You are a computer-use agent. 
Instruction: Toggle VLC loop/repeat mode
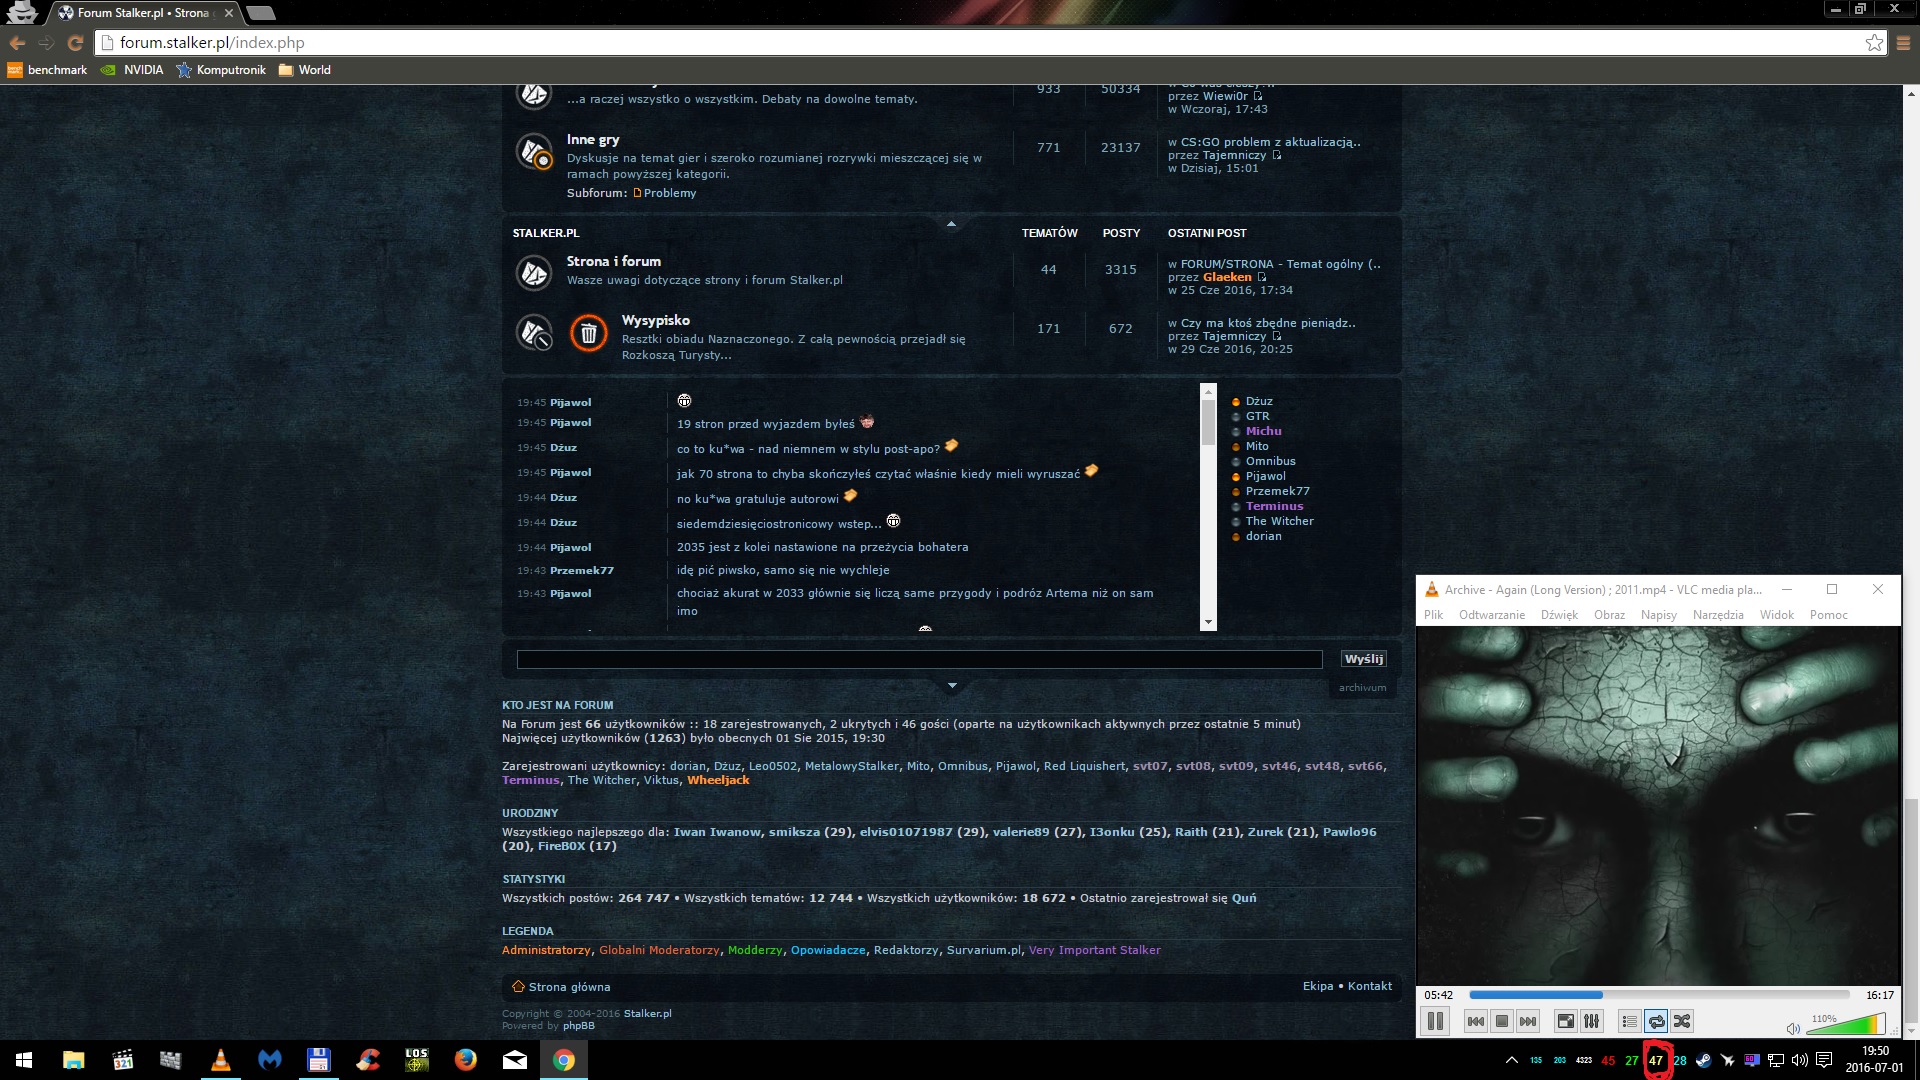click(1656, 1021)
